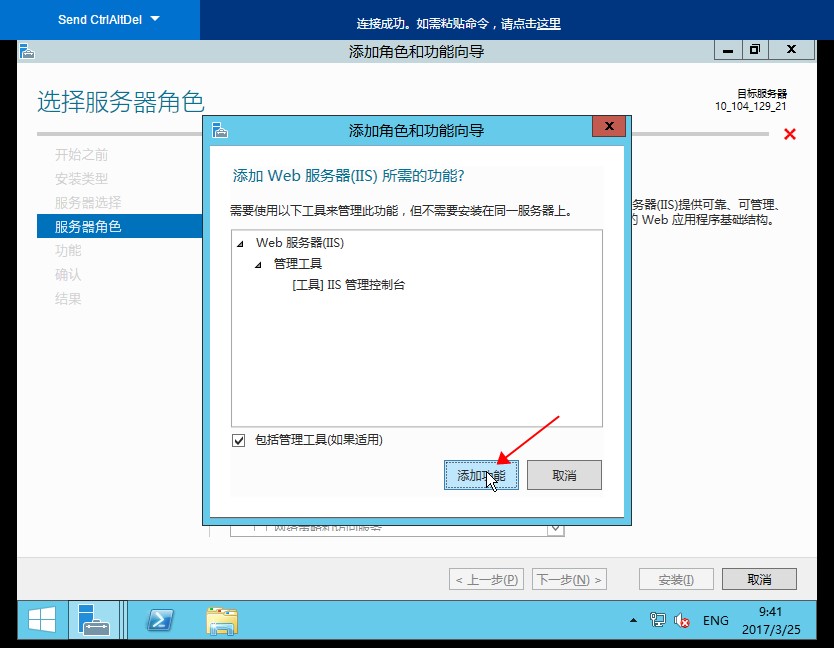The image size is (834, 648).
Task: Click the scroll down arrow behind the dialog
Action: [555, 528]
